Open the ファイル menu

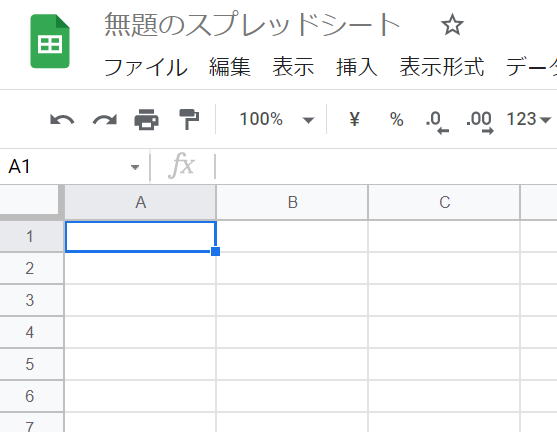point(146,67)
